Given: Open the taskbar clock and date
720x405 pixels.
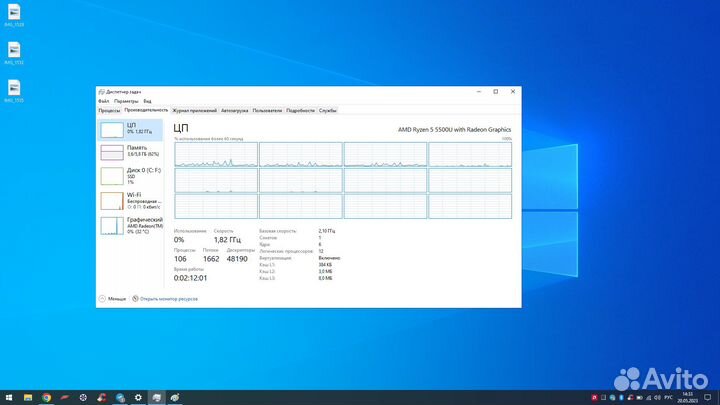Looking at the screenshot, I should 687,397.
